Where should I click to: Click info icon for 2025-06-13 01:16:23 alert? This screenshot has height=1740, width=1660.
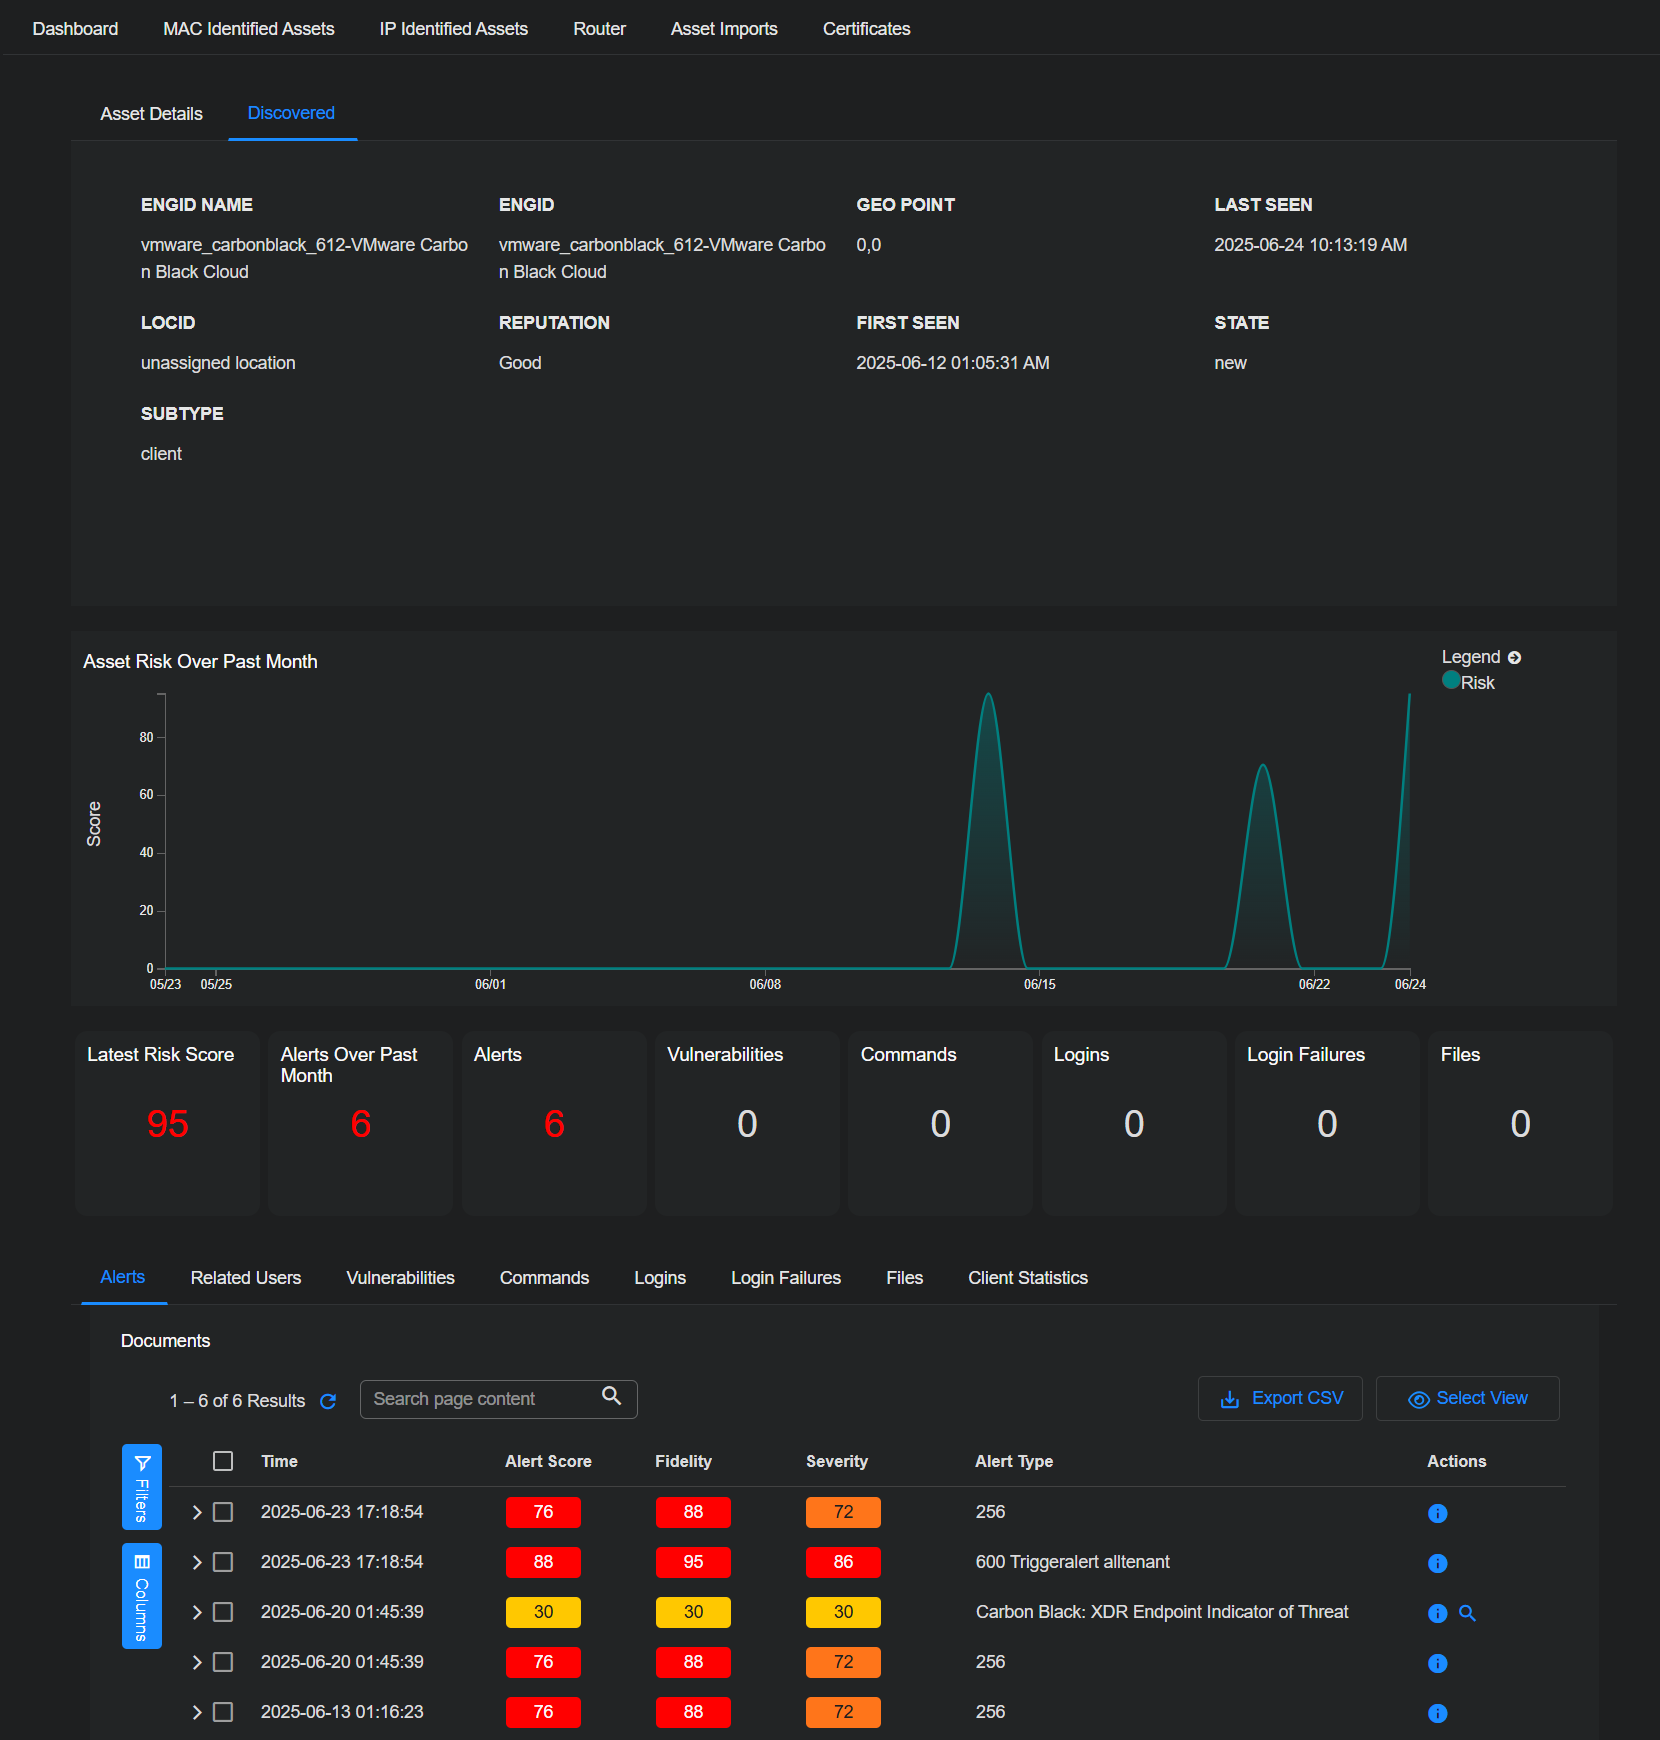click(x=1437, y=1713)
